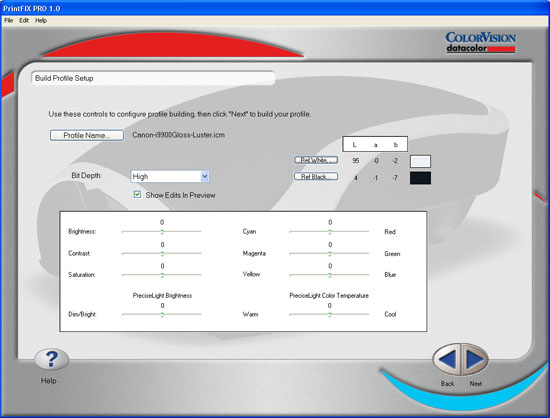Toggle Show Edits In Preview checkbox
The height and width of the screenshot is (418, 550).
point(138,195)
